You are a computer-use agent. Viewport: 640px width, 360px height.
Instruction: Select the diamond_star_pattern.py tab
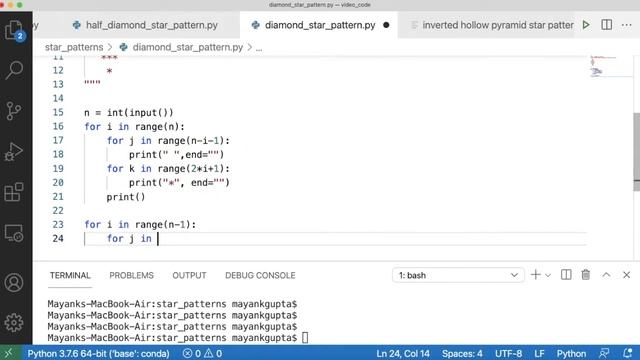click(x=320, y=25)
